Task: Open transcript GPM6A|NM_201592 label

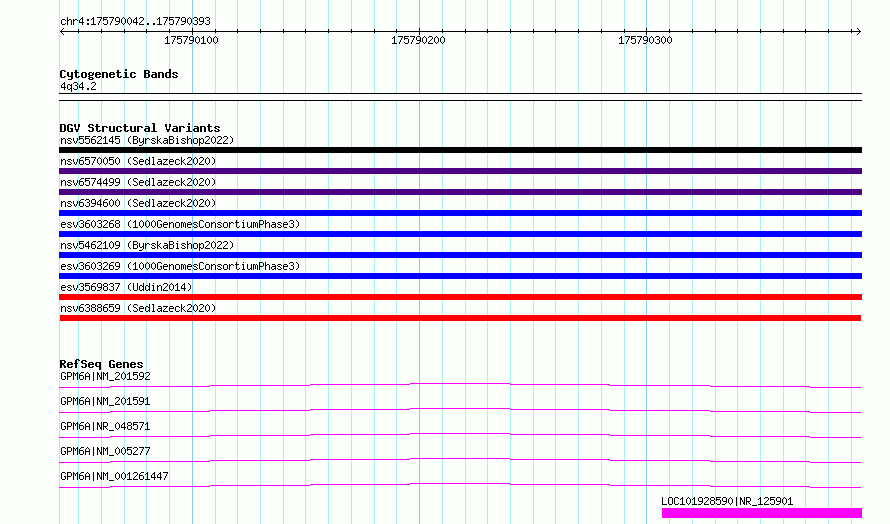Action: pyautogui.click(x=105, y=376)
